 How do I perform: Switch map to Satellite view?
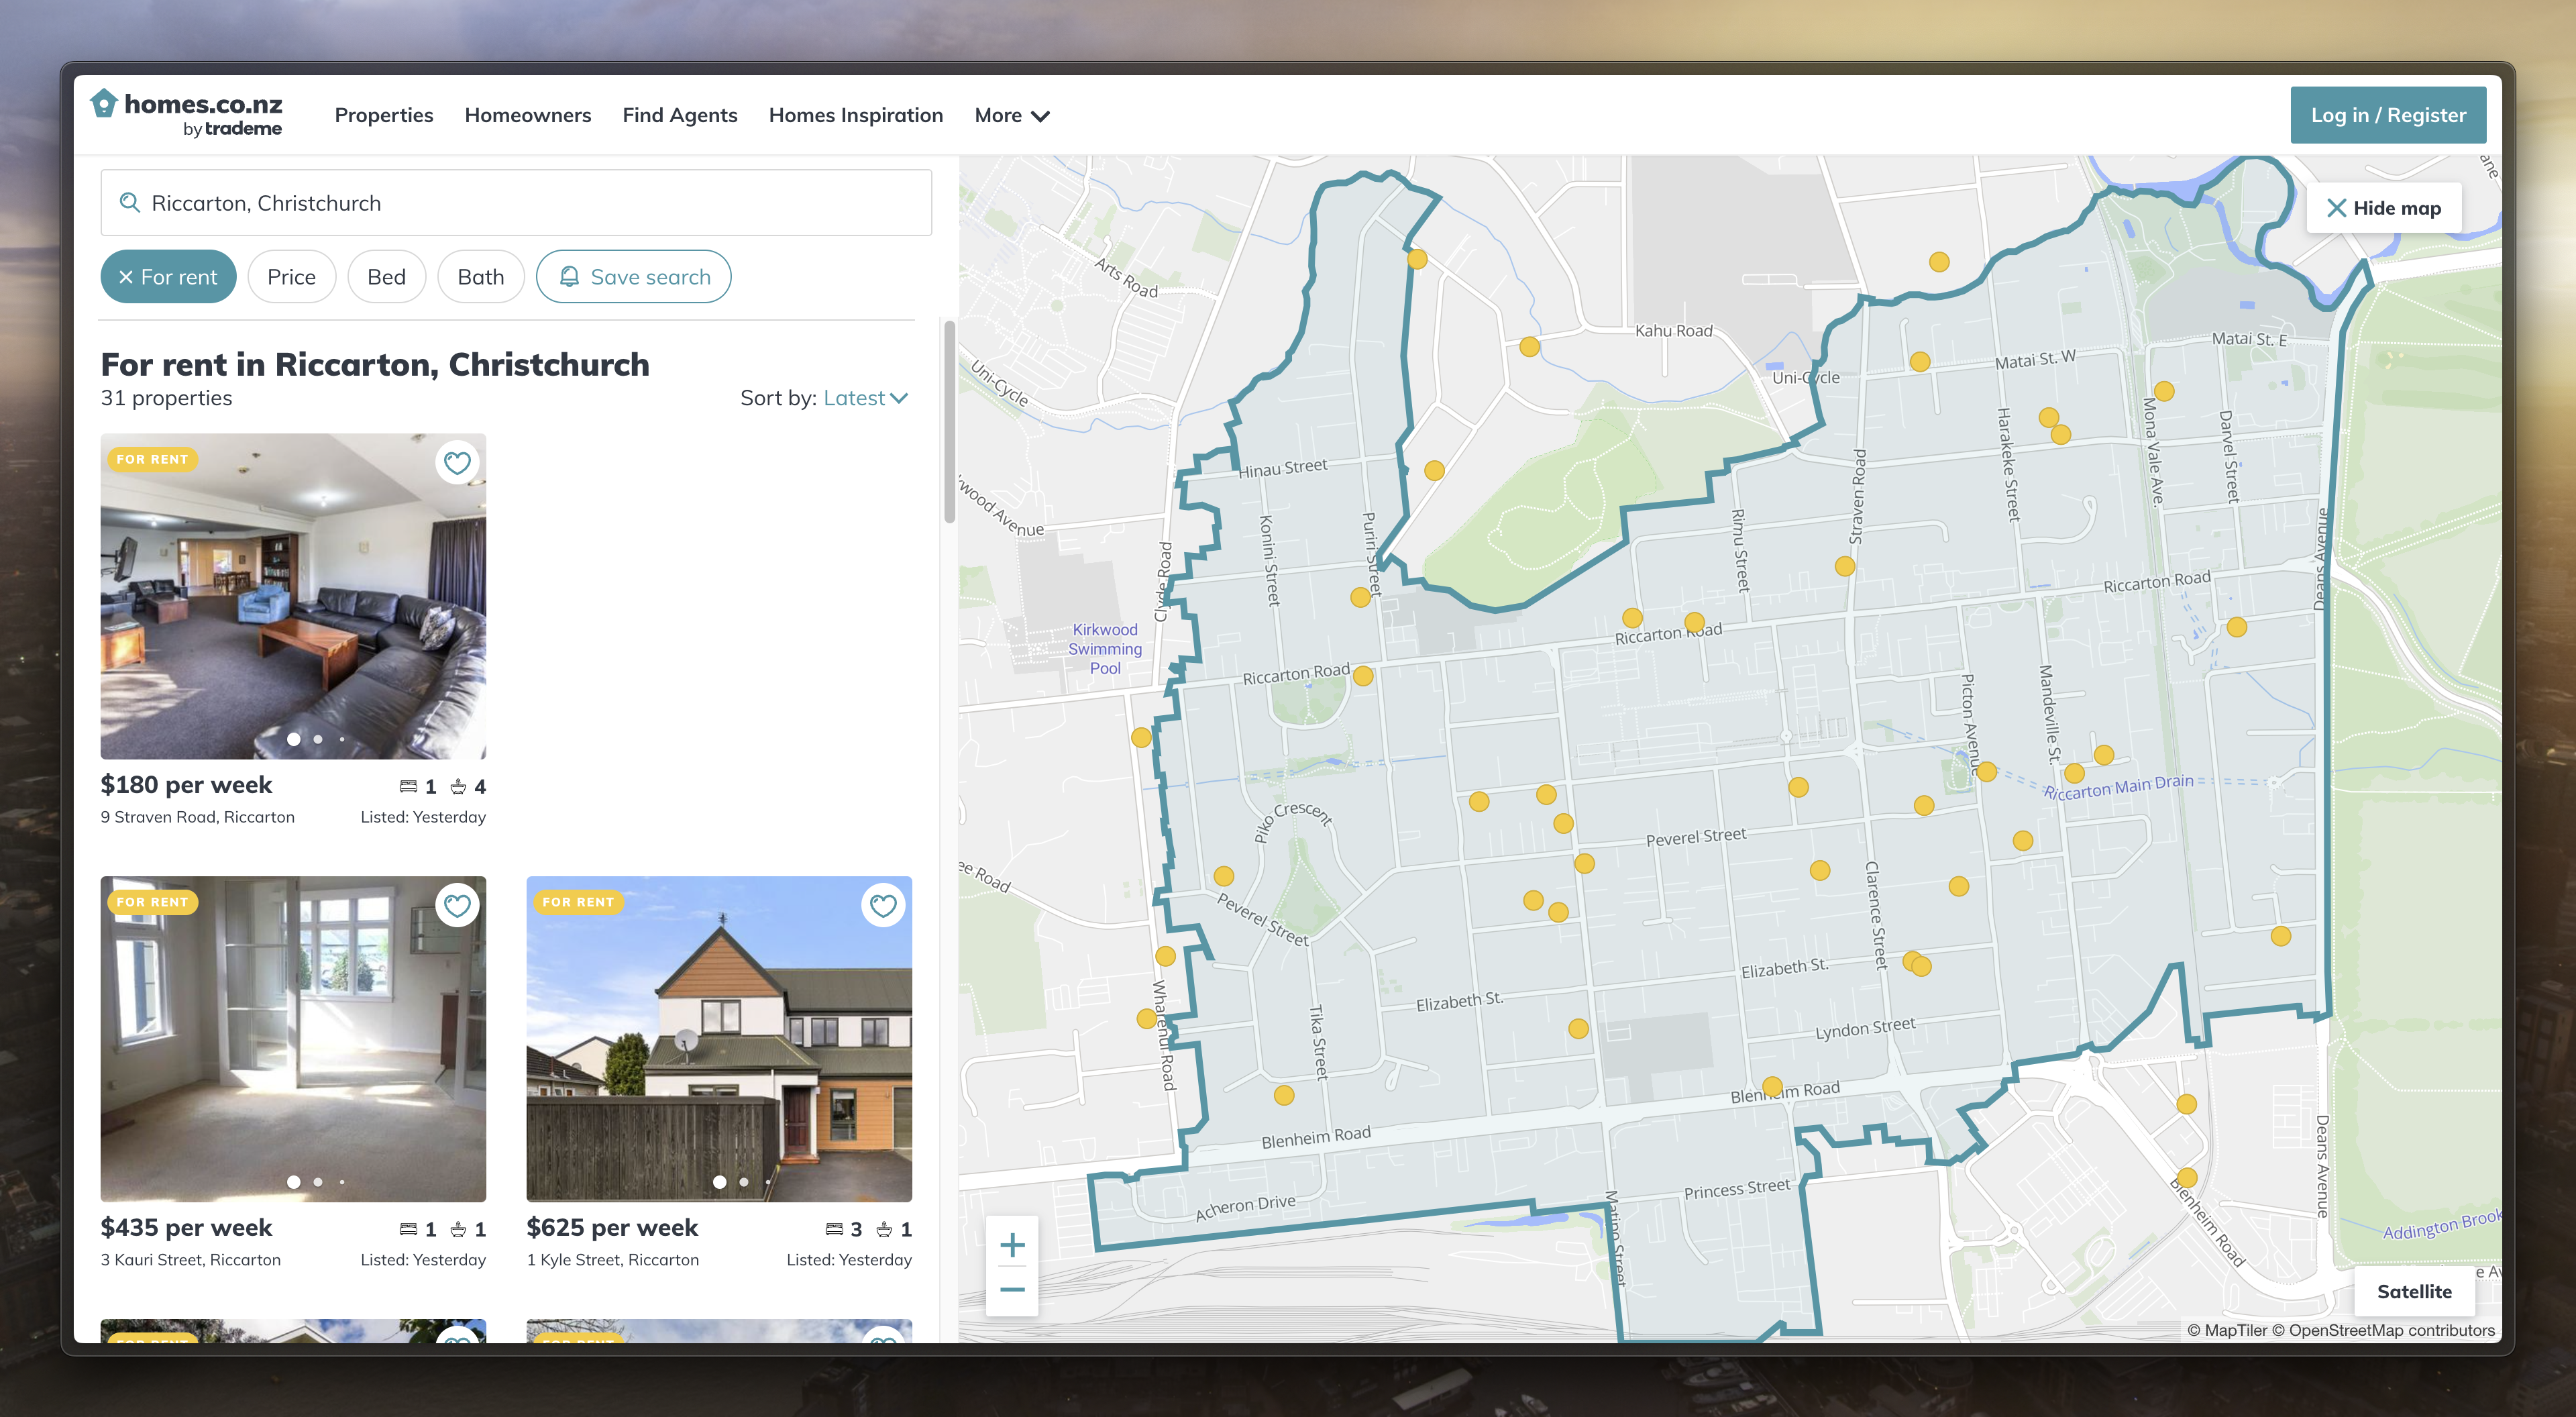pyautogui.click(x=2414, y=1292)
